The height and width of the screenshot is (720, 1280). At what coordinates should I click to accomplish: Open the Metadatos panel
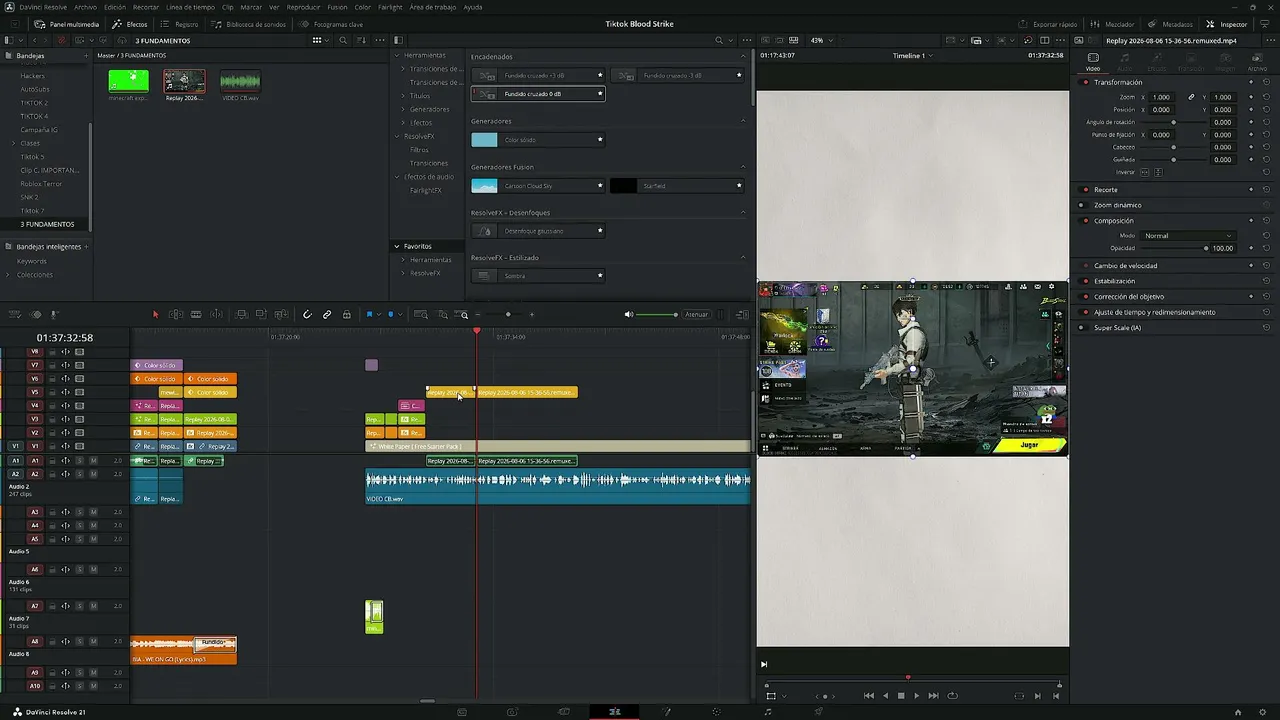(1171, 24)
